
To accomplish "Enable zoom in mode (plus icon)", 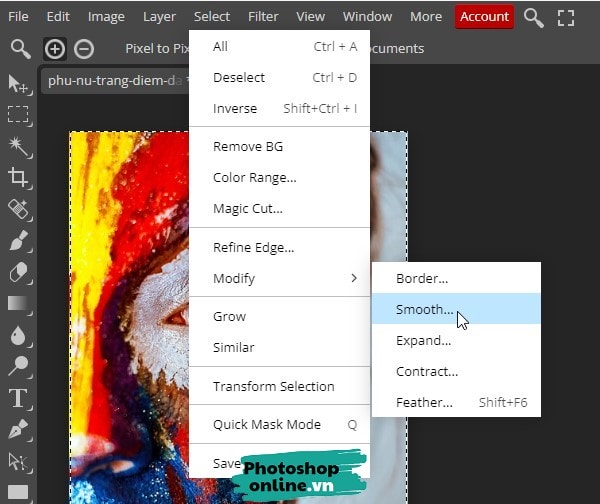I will coord(54,48).
